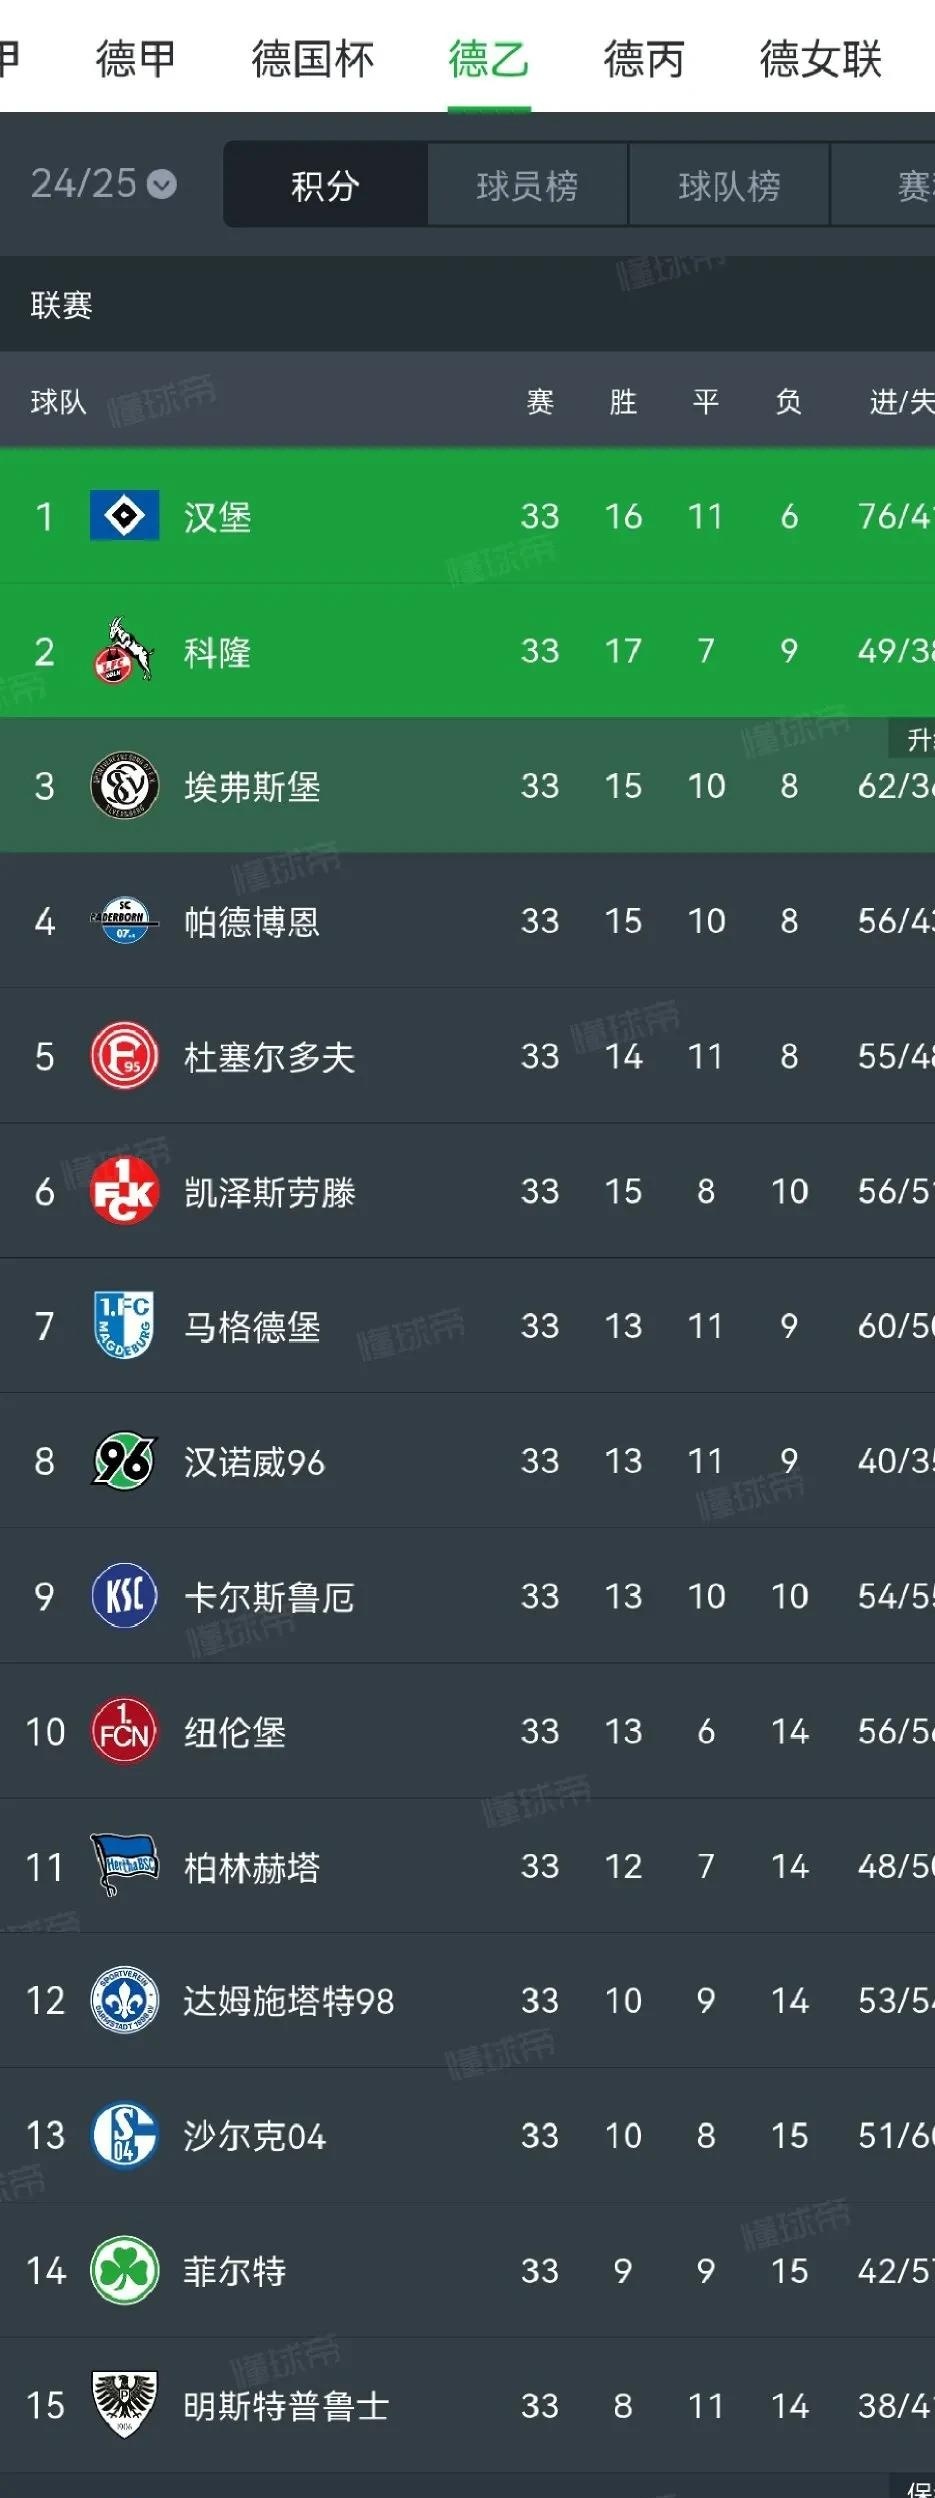
Task: Open the 24/25 season dropdown
Action: point(104,184)
